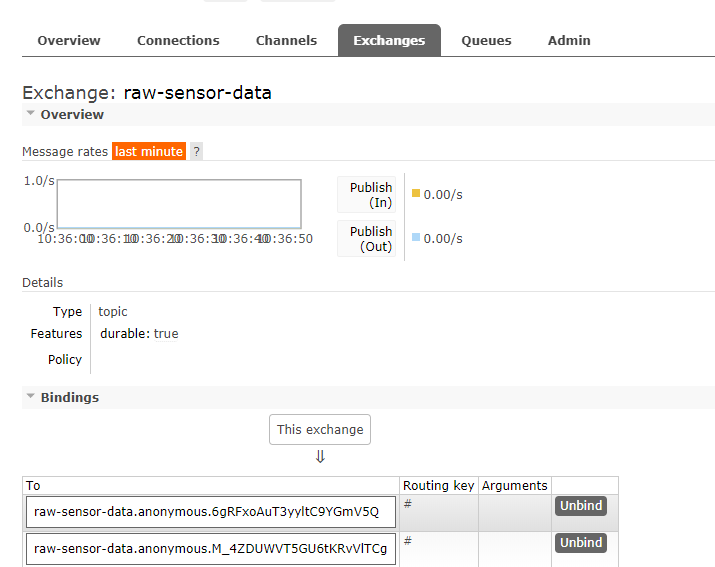Image resolution: width=715 pixels, height=567 pixels.
Task: Click the 'Arguments' column header
Action: point(514,486)
